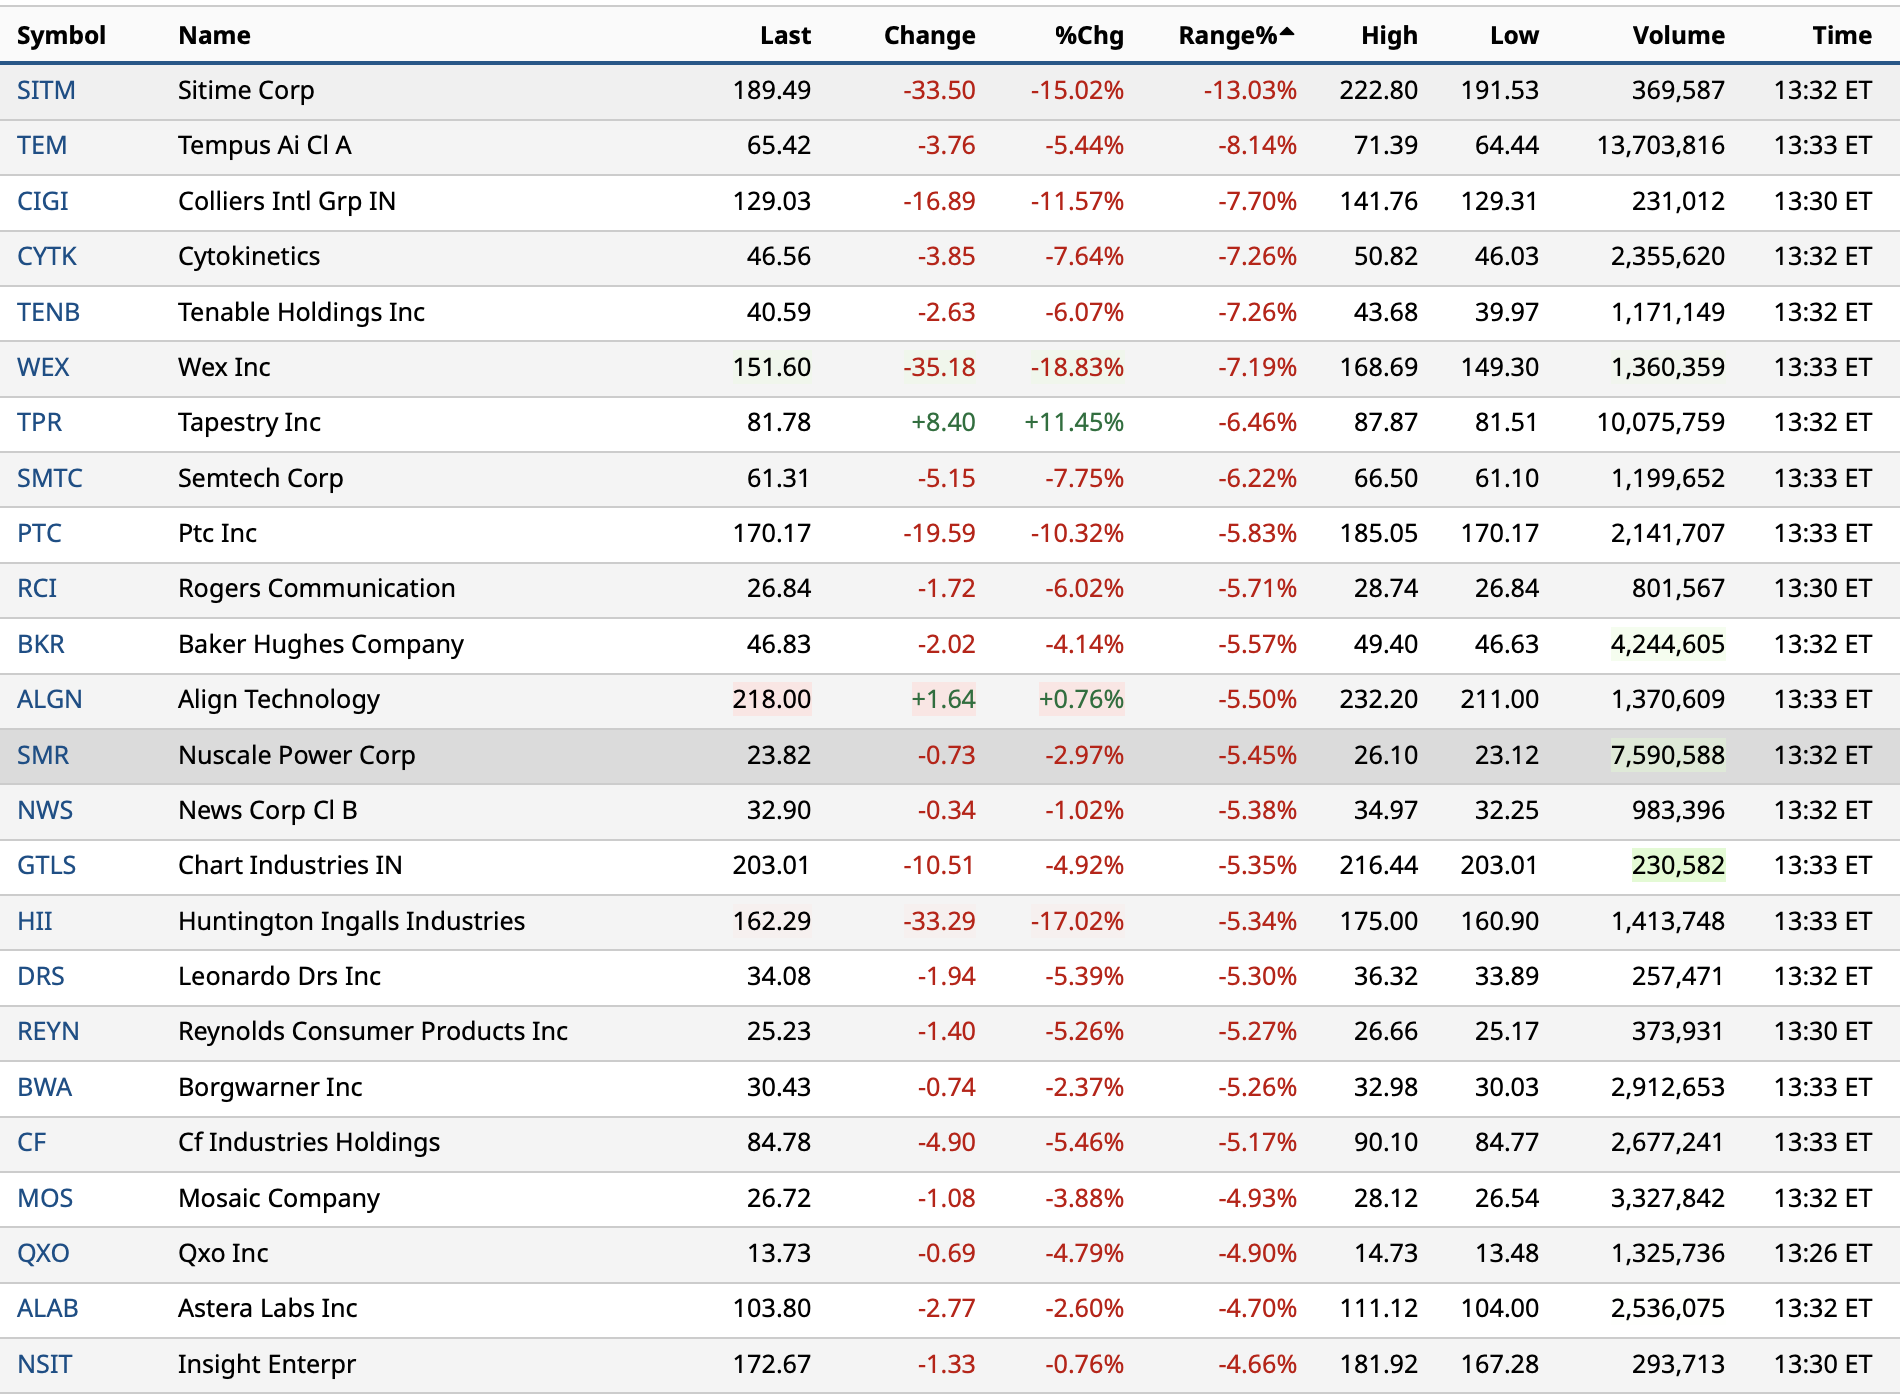Sort by the Low column header
This screenshot has width=1900, height=1396.
[1513, 36]
